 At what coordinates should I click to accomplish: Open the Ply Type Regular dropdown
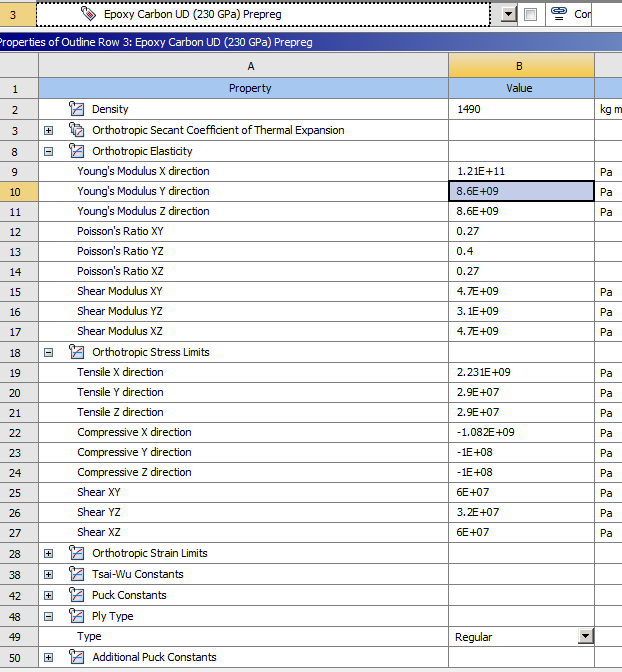point(586,636)
